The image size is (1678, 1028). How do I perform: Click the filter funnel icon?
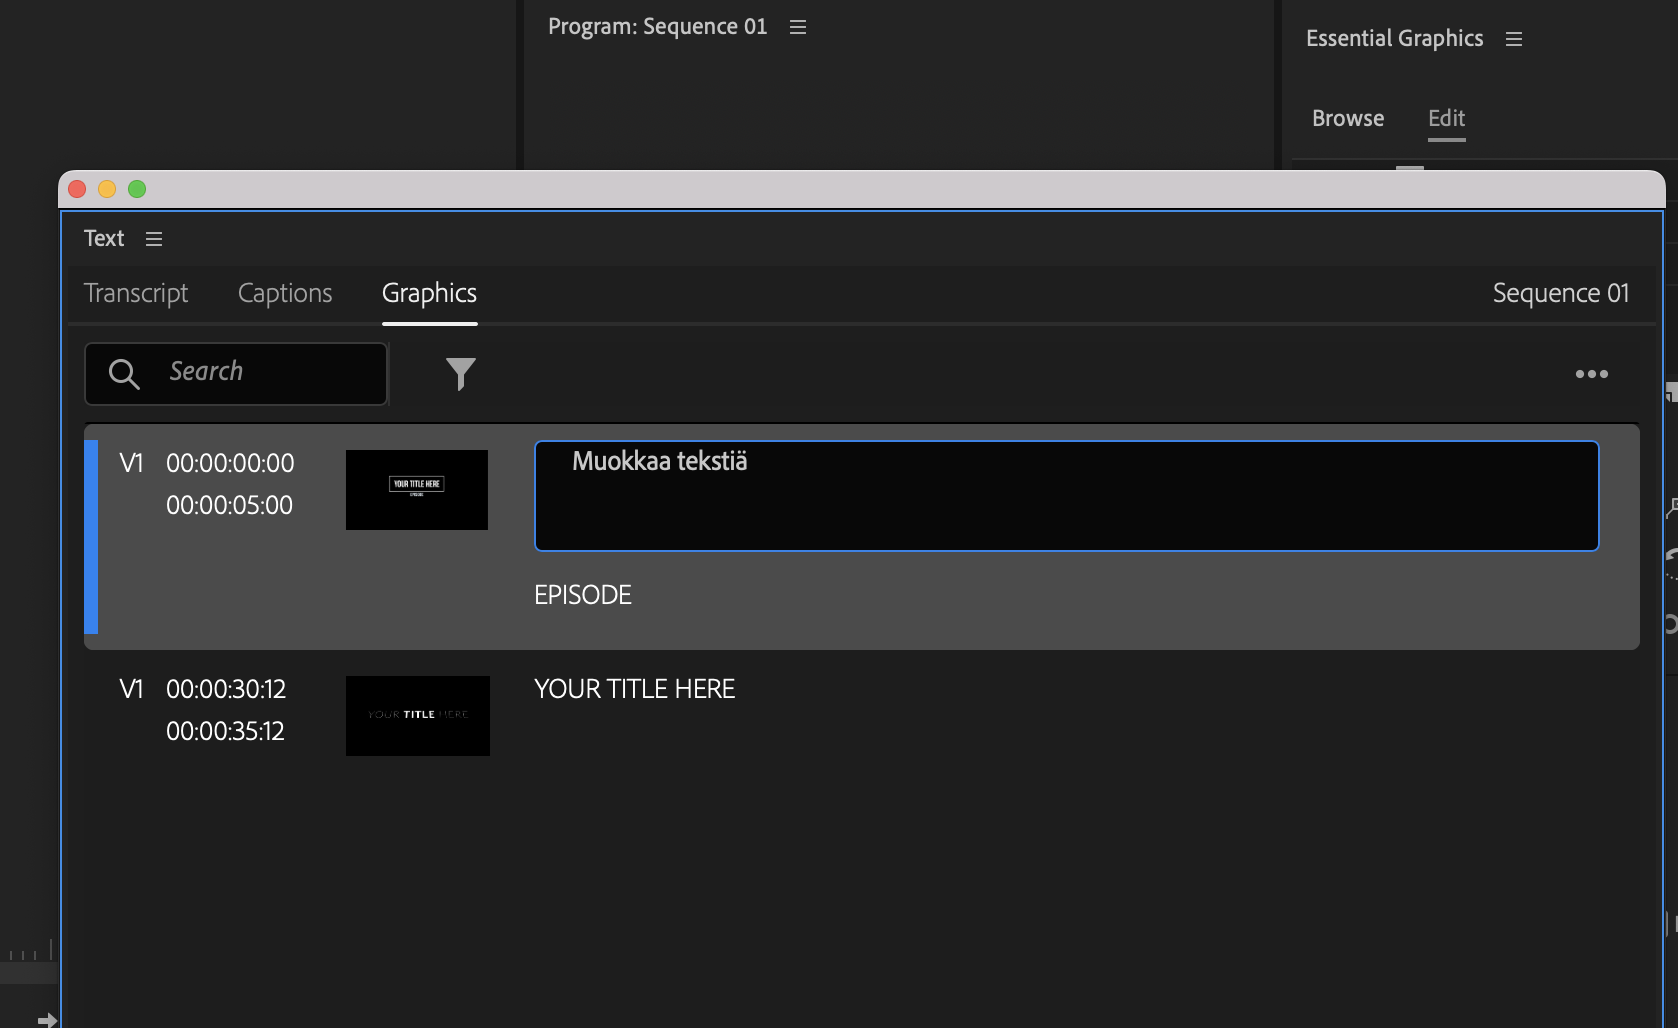(460, 374)
